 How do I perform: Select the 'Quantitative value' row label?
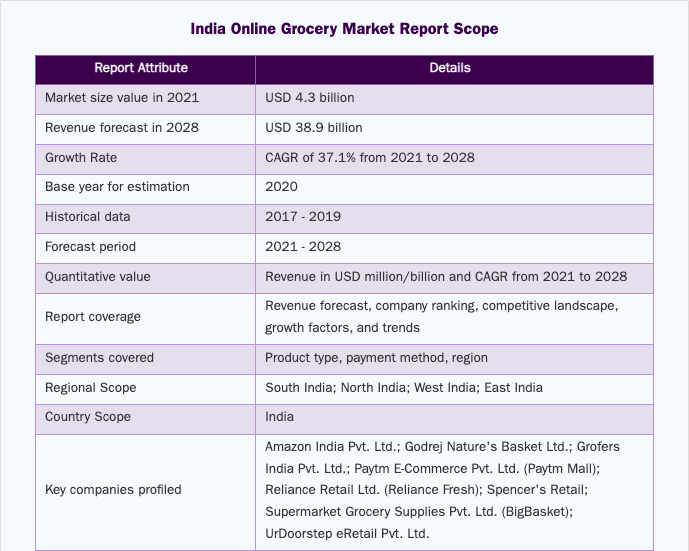coord(98,277)
